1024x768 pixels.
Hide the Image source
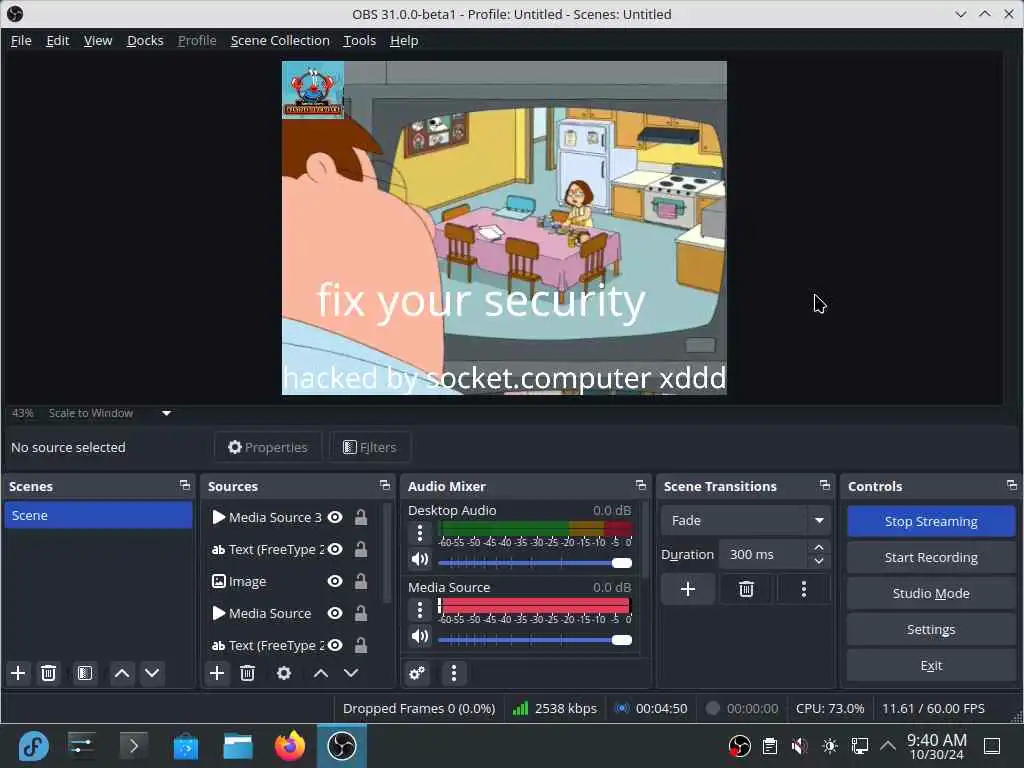[335, 581]
